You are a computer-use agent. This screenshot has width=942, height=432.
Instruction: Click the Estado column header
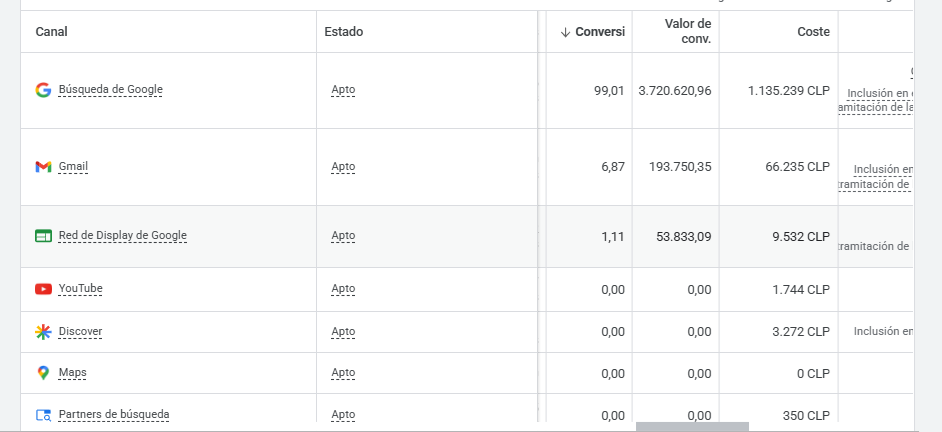tap(343, 32)
